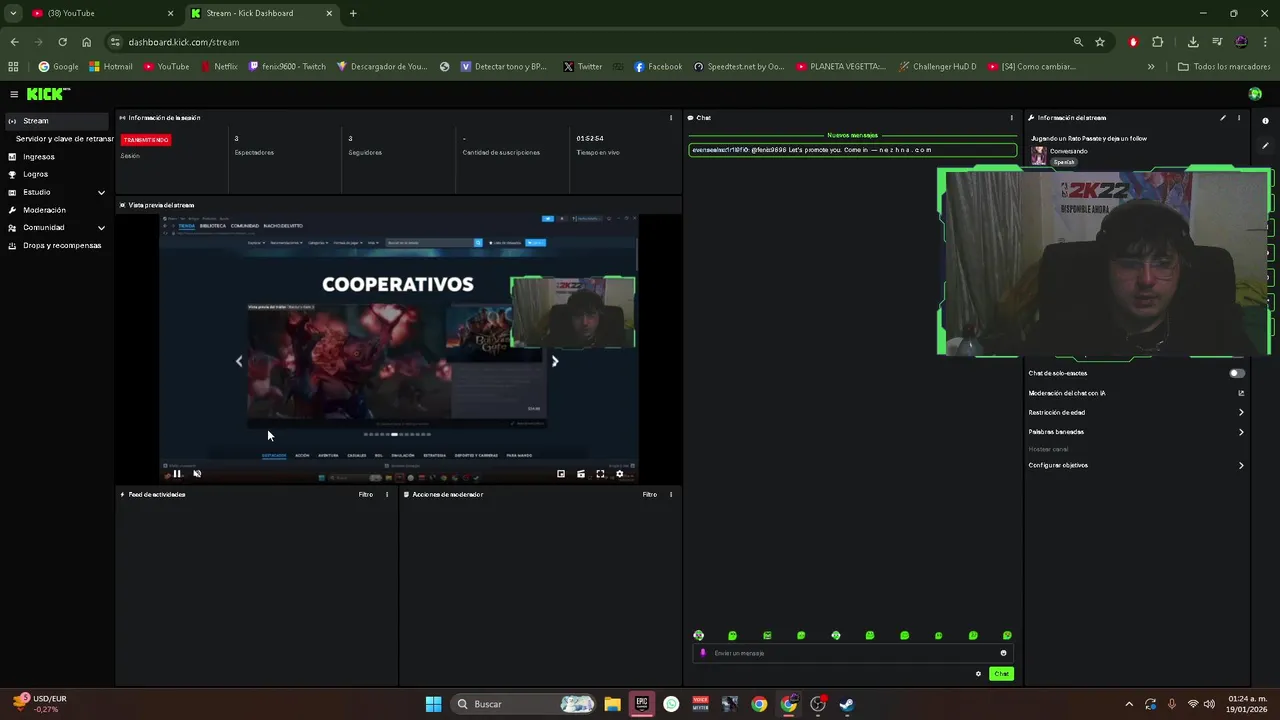The image size is (1280, 720).
Task: Toggle Chat de solo-emotes switch
Action: coord(1237,373)
